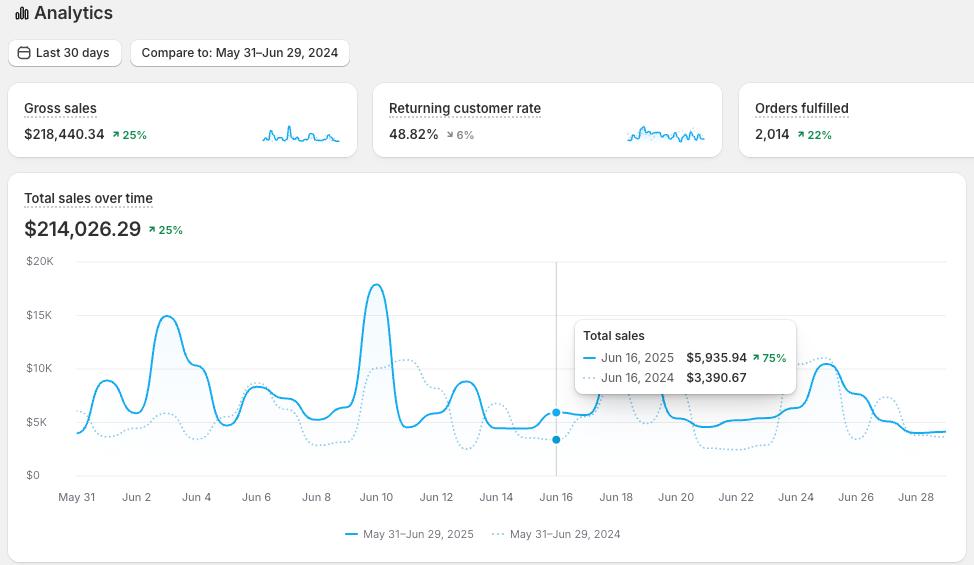
Task: Click the down arrow beside 6% returning rate
Action: pyautogui.click(x=450, y=134)
